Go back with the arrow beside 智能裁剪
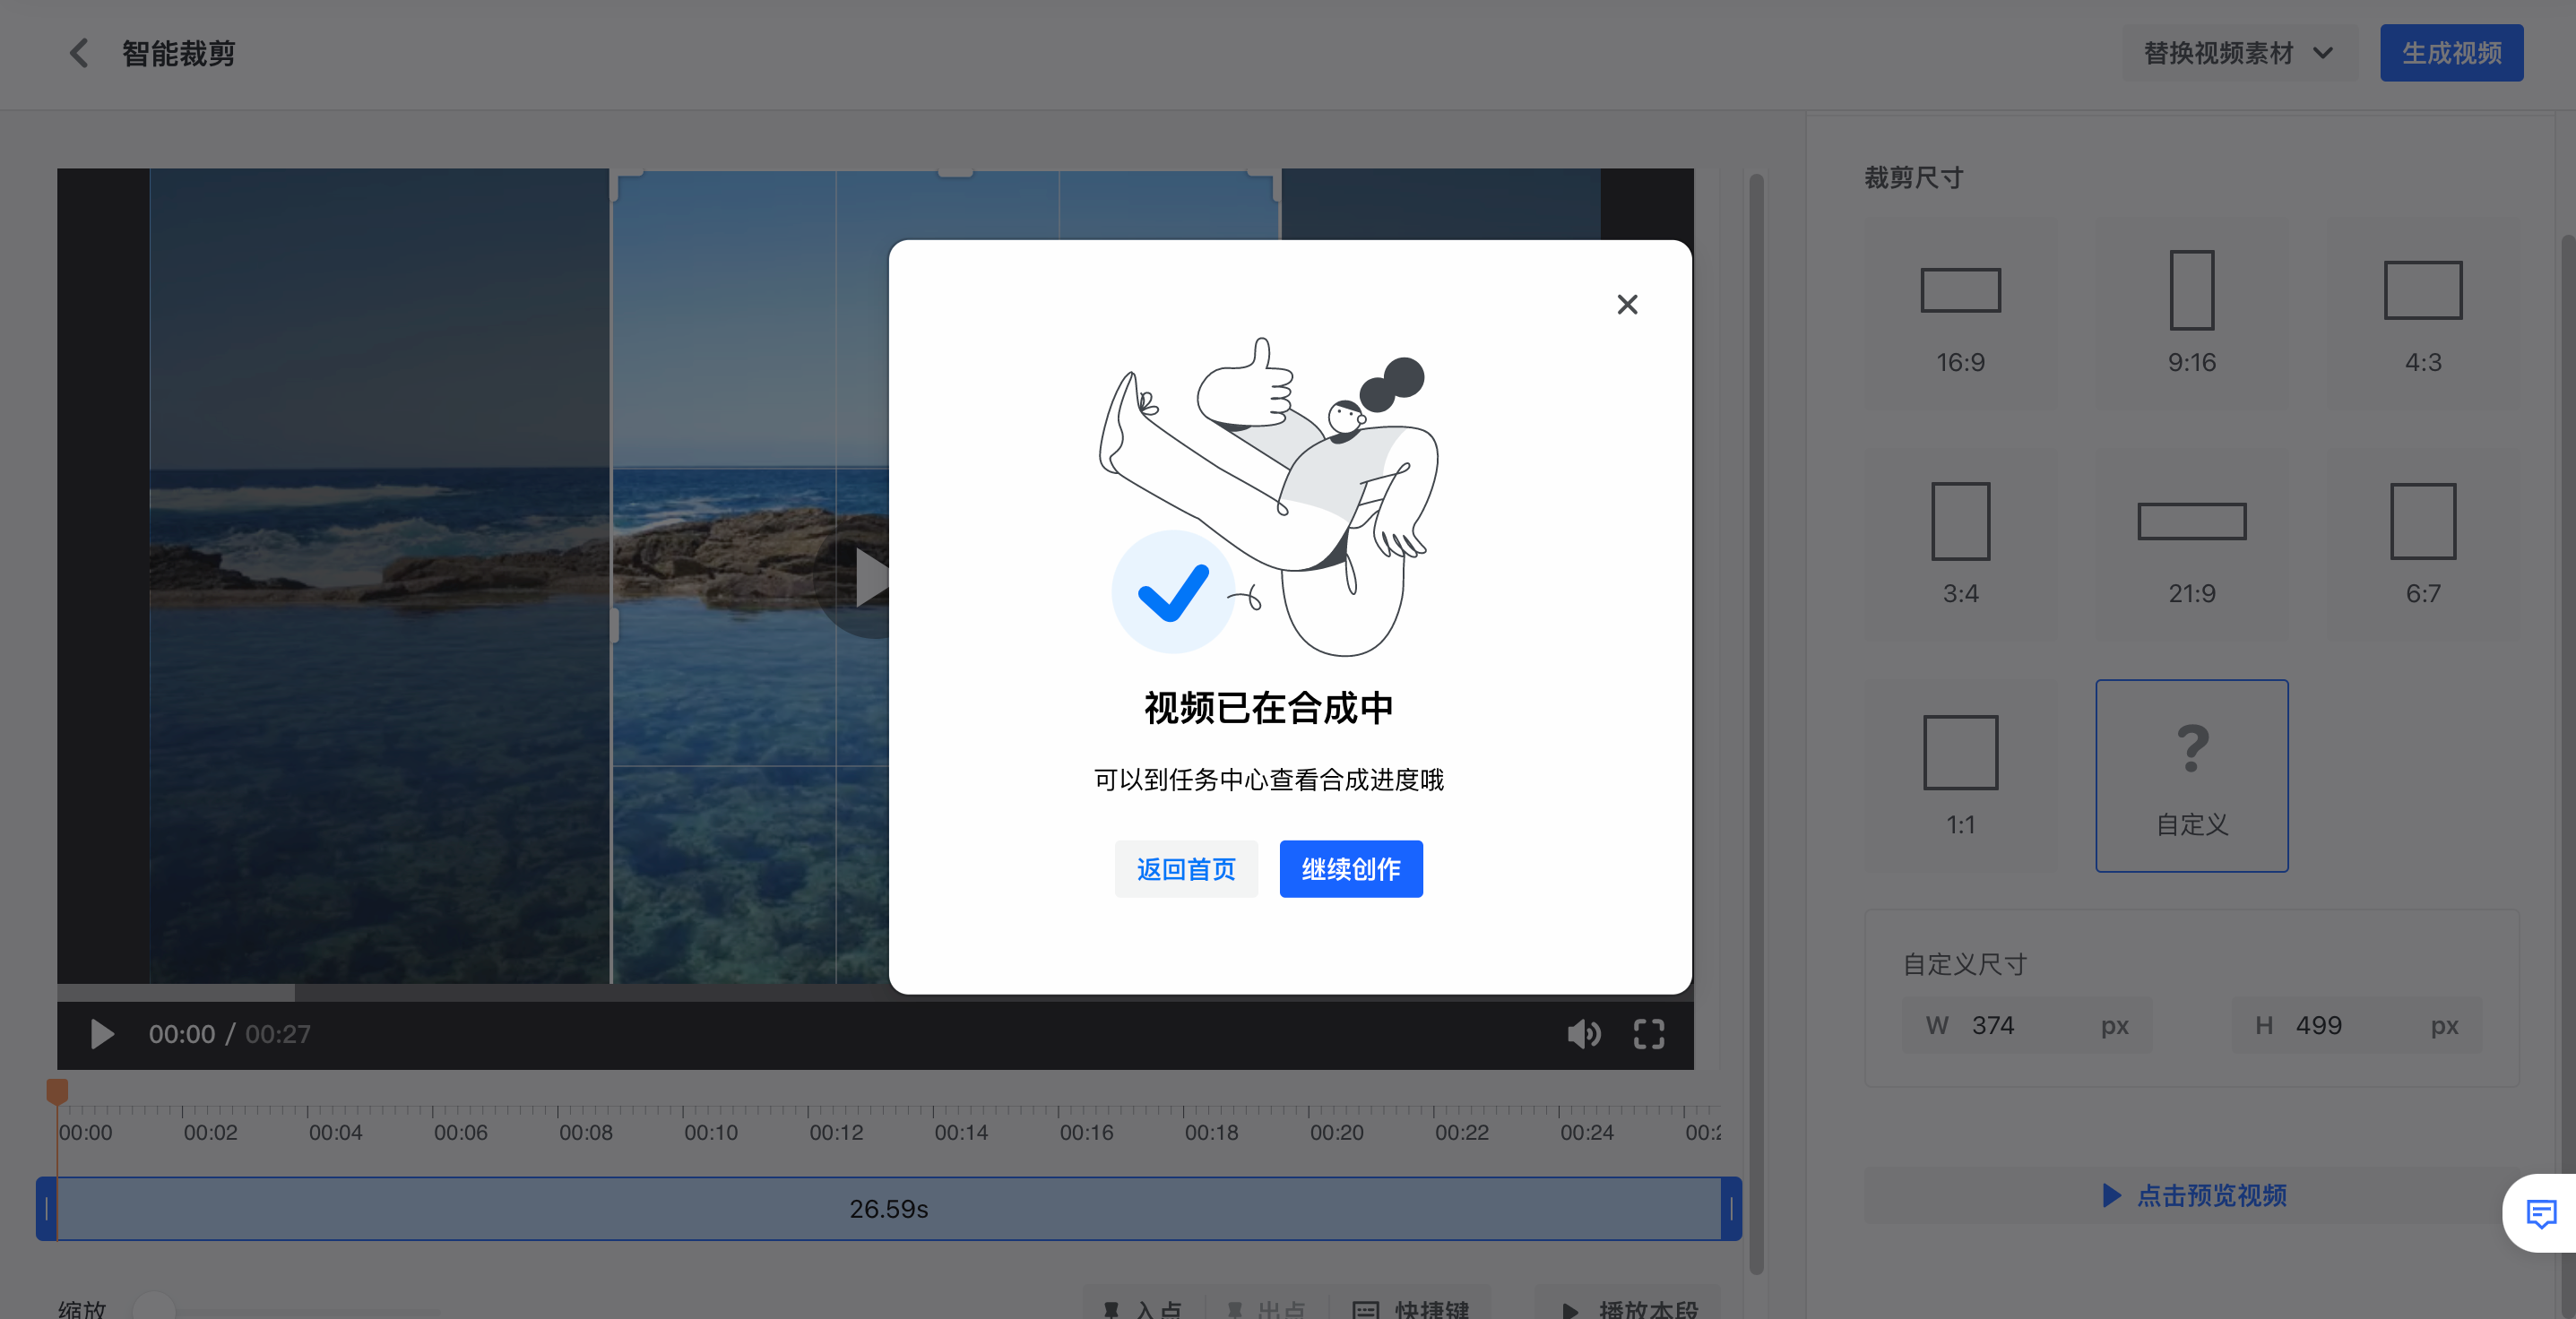This screenshot has height=1319, width=2576. click(x=79, y=53)
